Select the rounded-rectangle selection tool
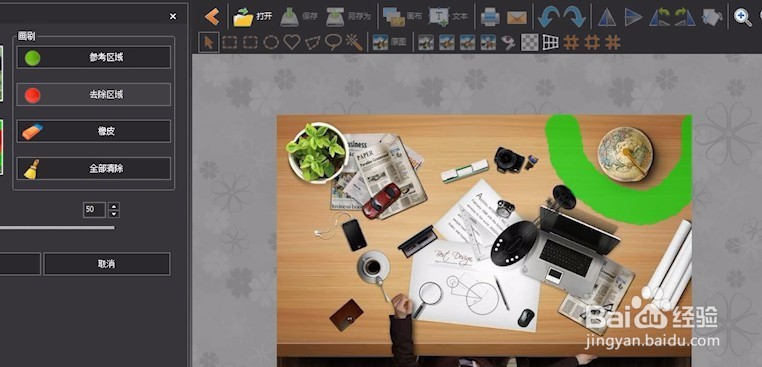 point(250,42)
